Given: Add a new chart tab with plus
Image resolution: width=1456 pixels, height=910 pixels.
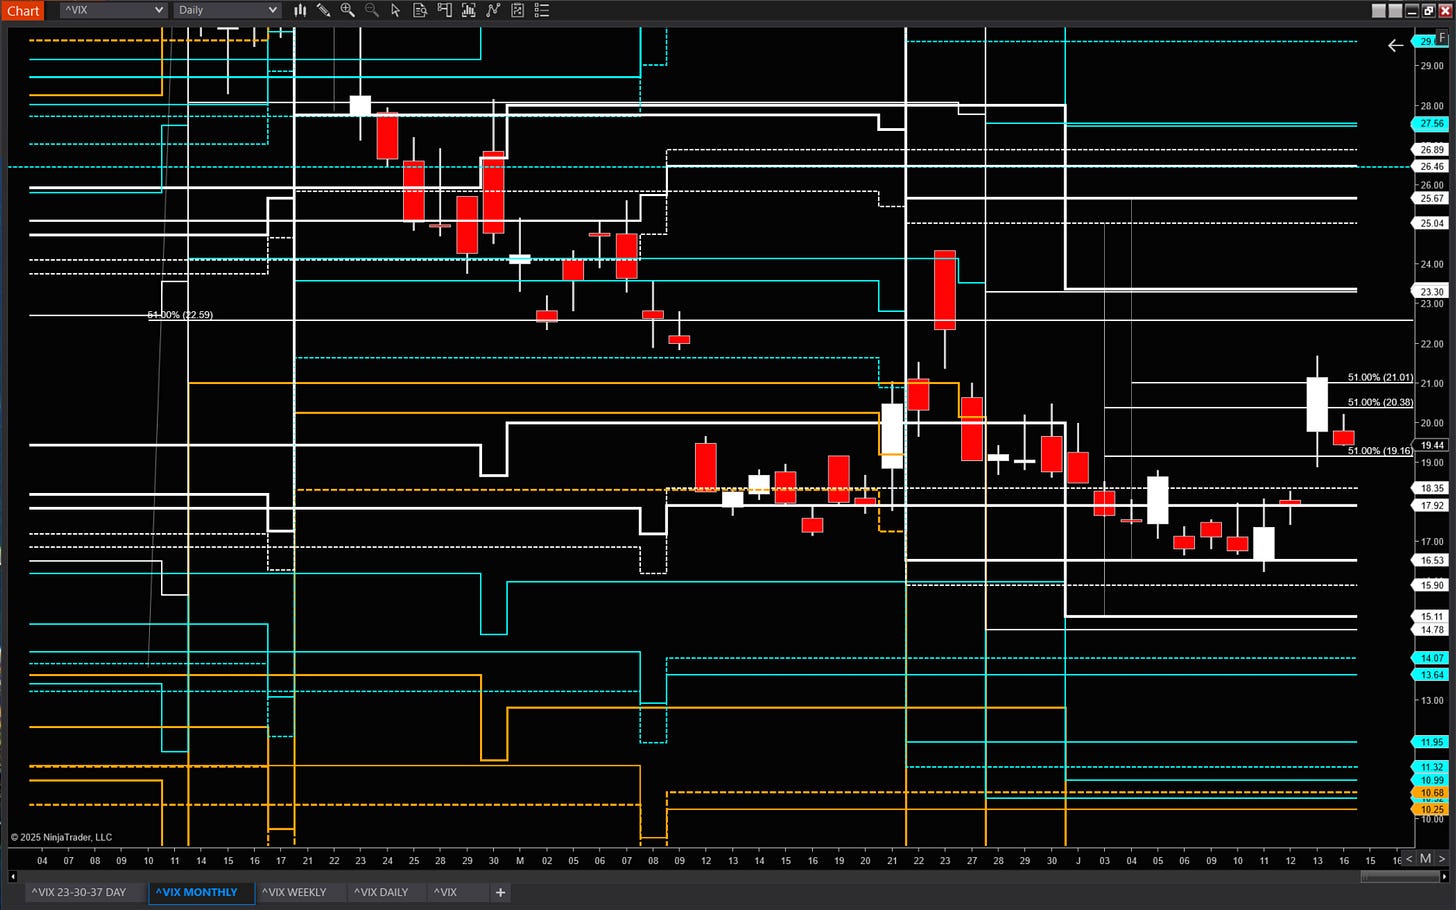Looking at the screenshot, I should 500,892.
